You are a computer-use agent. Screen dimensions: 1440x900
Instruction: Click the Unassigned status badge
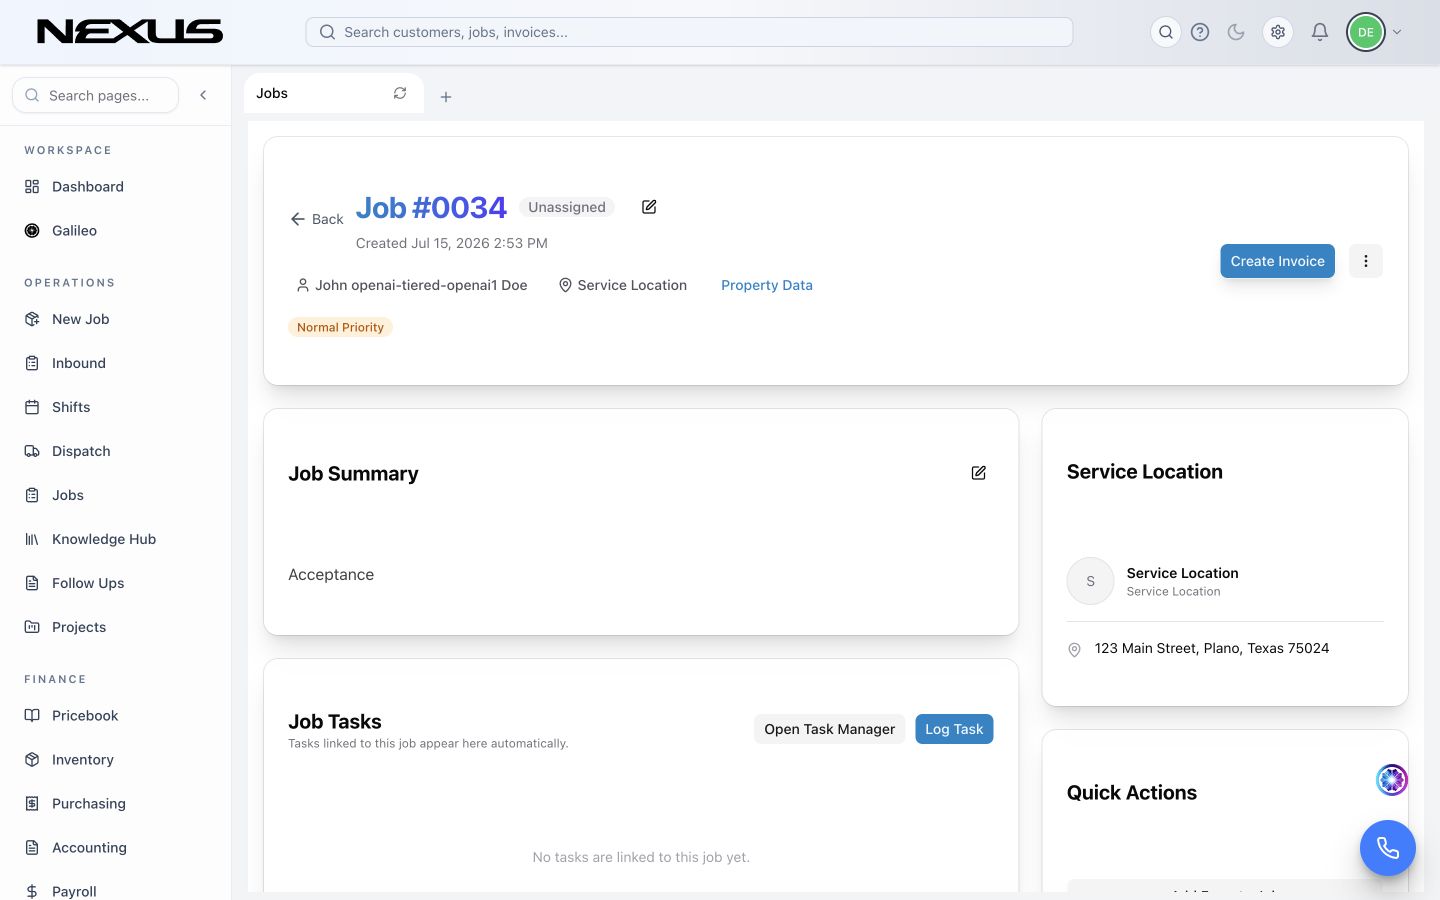[567, 207]
